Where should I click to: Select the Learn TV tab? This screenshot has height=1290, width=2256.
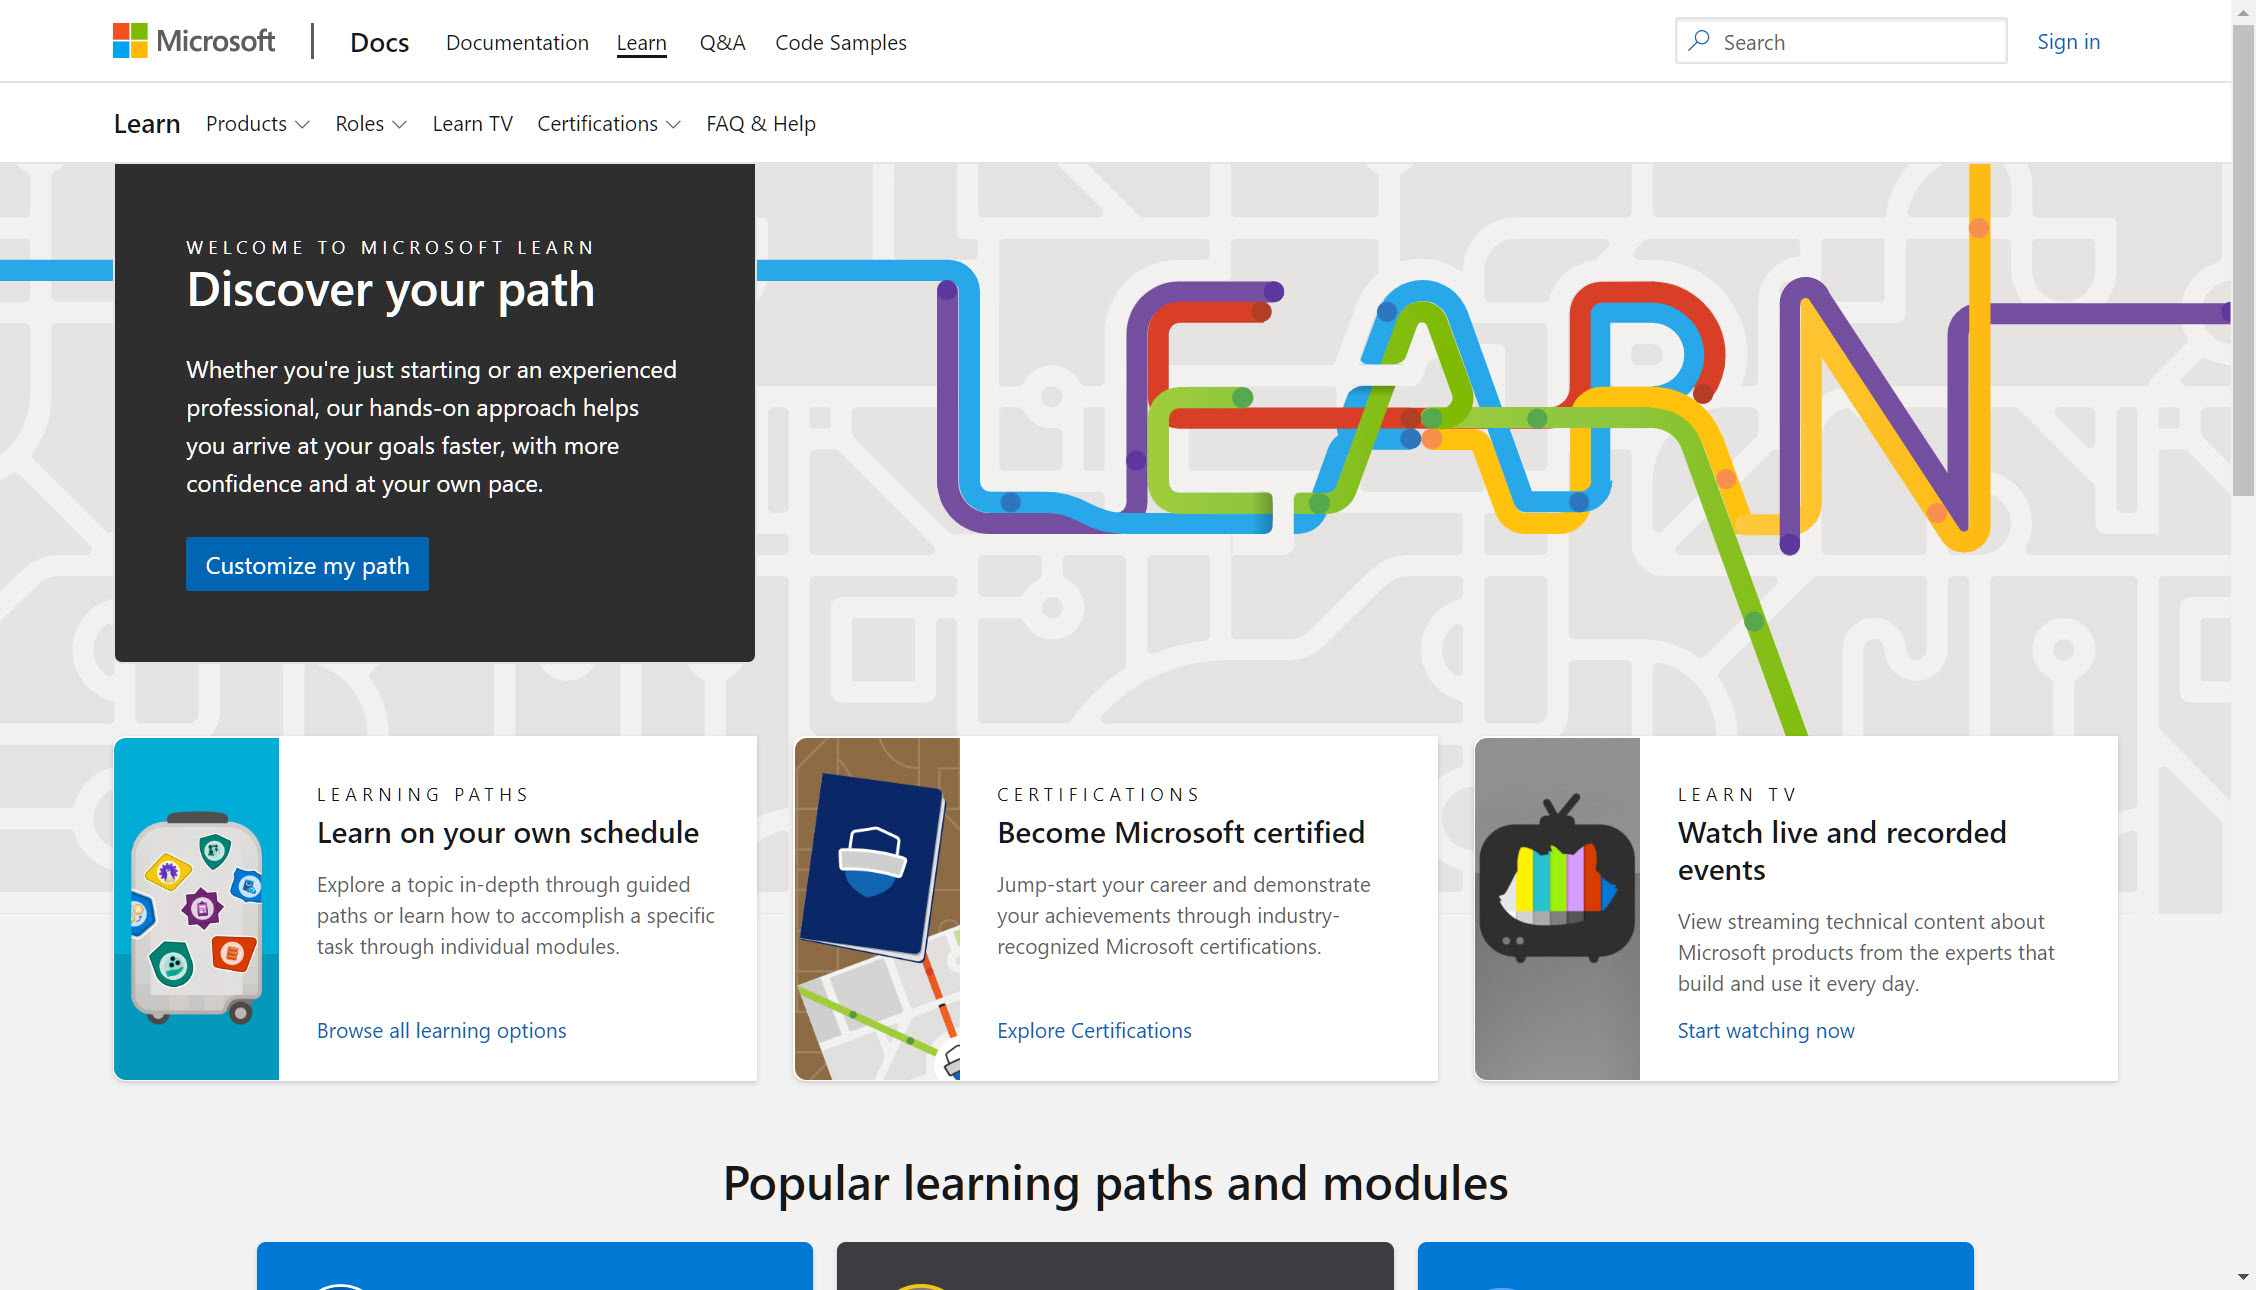tap(471, 124)
